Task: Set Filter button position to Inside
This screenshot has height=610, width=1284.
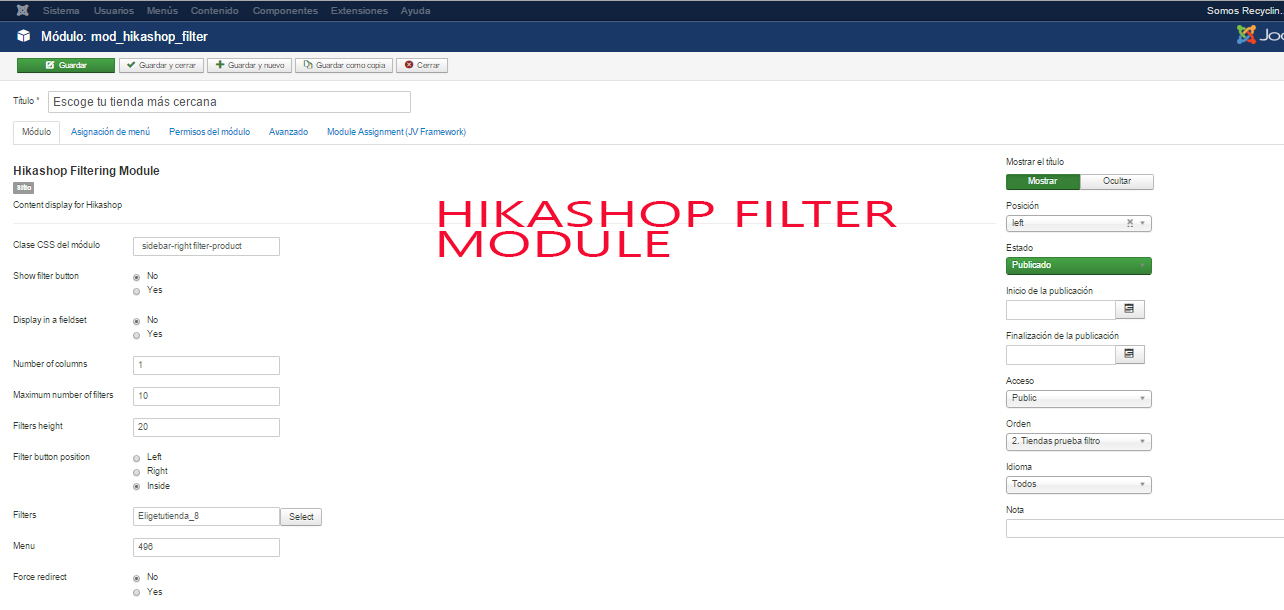Action: point(137,486)
